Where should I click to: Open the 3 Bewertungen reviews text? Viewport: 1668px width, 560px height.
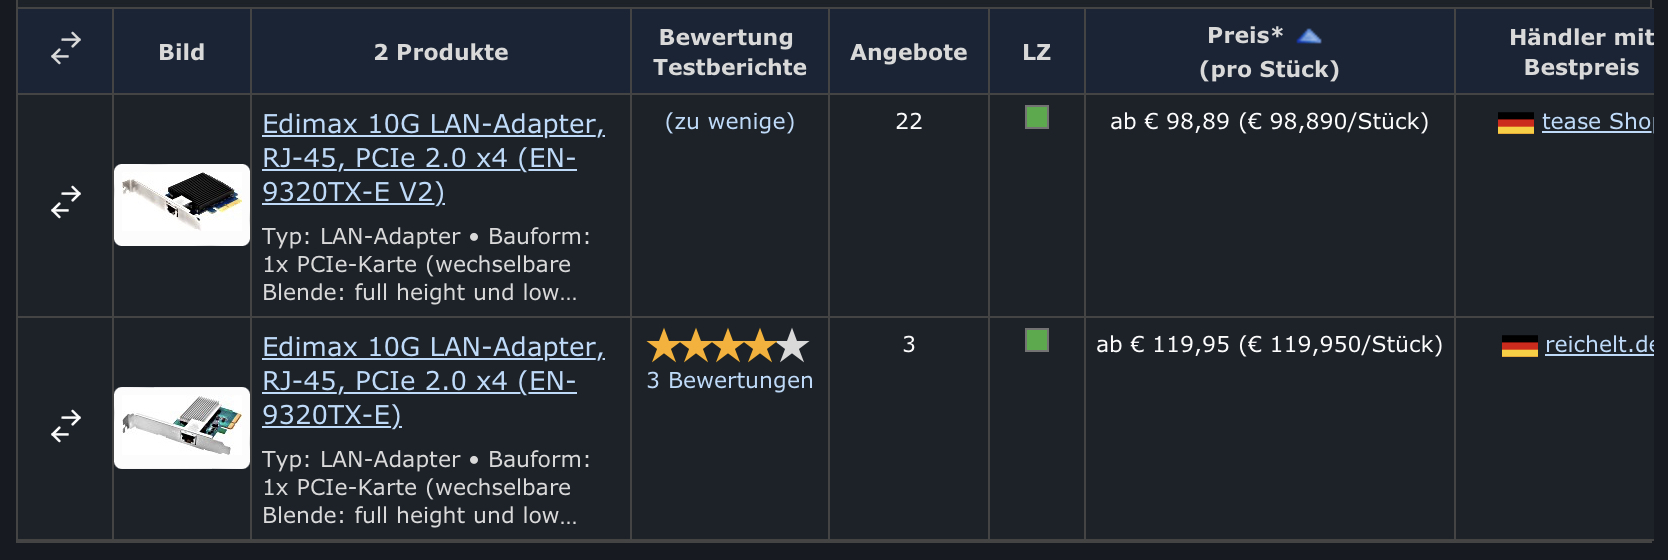(x=730, y=381)
